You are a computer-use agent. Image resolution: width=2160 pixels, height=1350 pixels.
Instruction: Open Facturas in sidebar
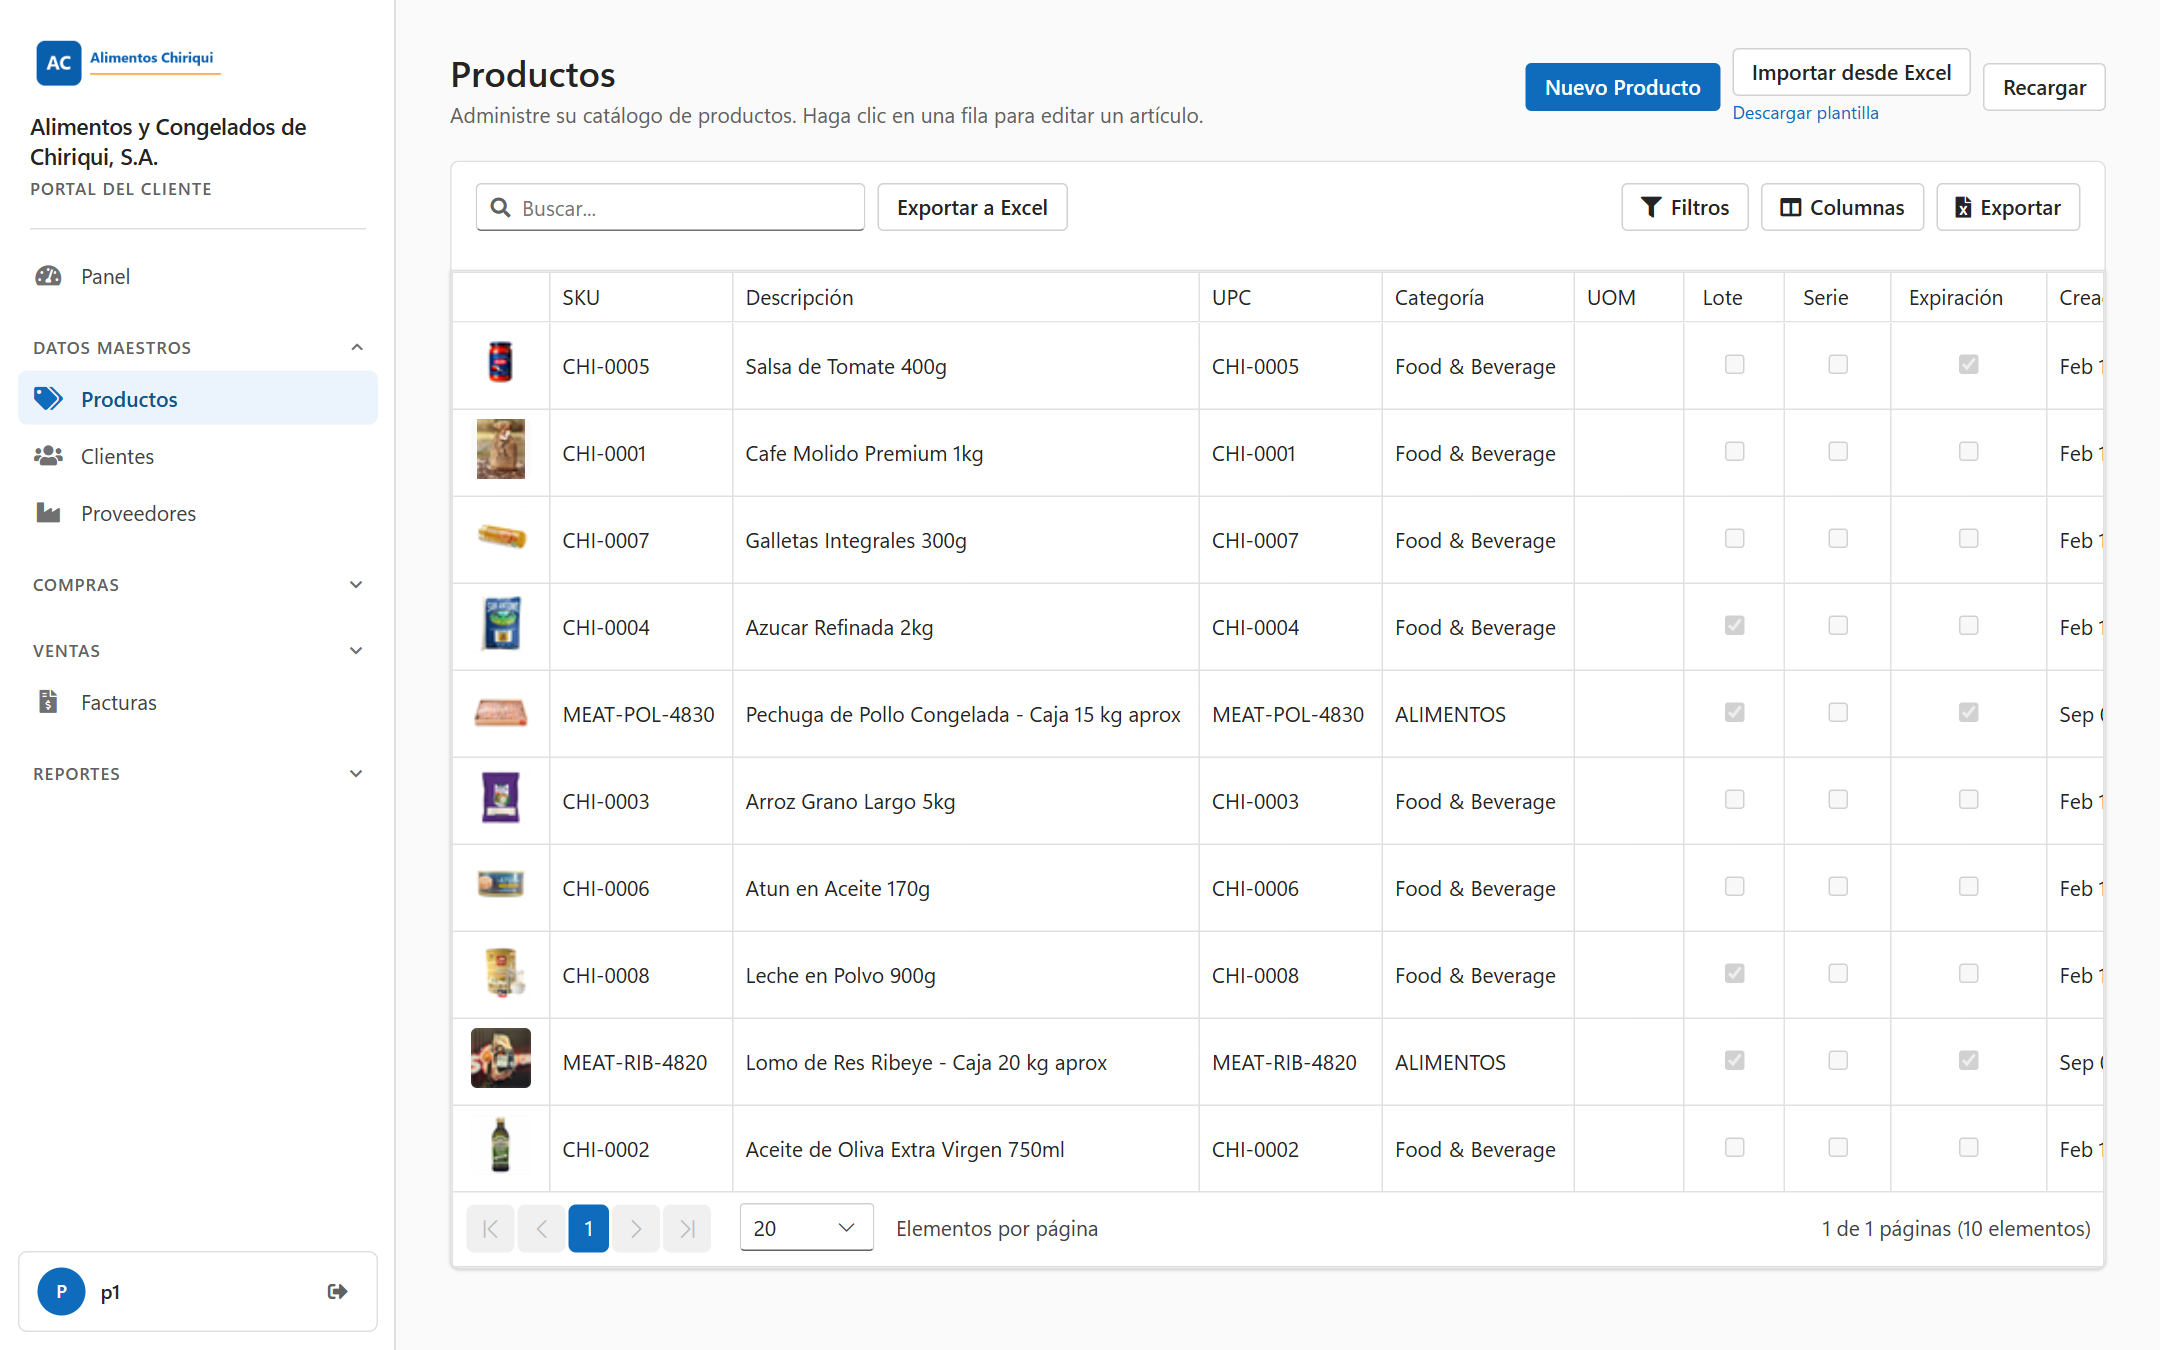coord(198,702)
